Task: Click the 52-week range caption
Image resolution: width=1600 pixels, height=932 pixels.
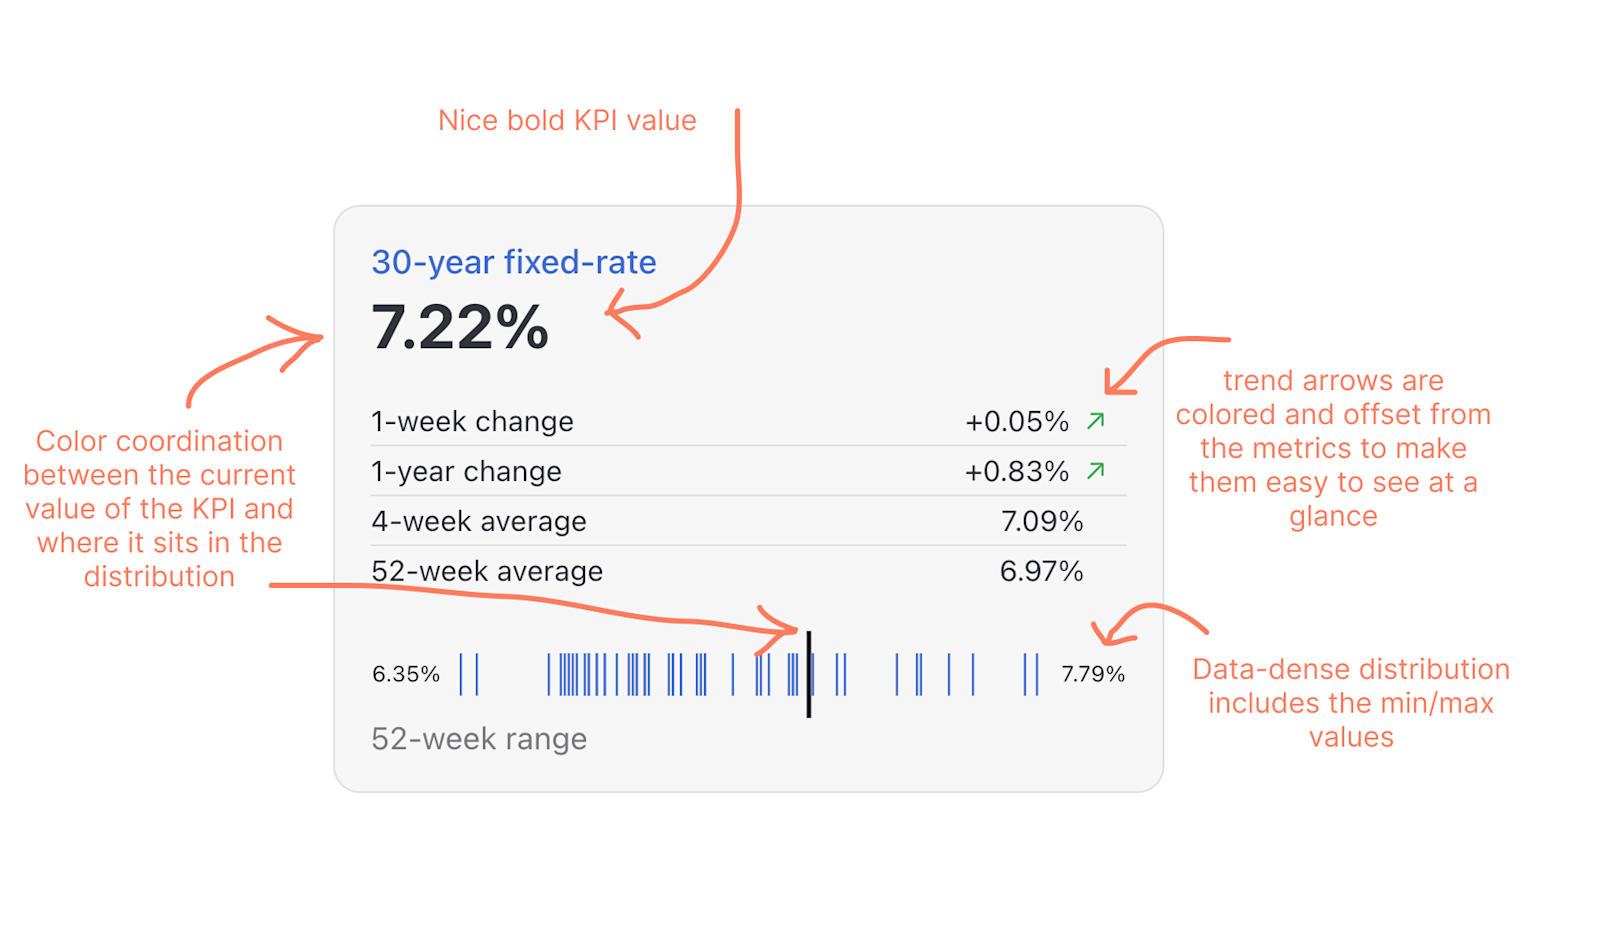Action: tap(479, 739)
